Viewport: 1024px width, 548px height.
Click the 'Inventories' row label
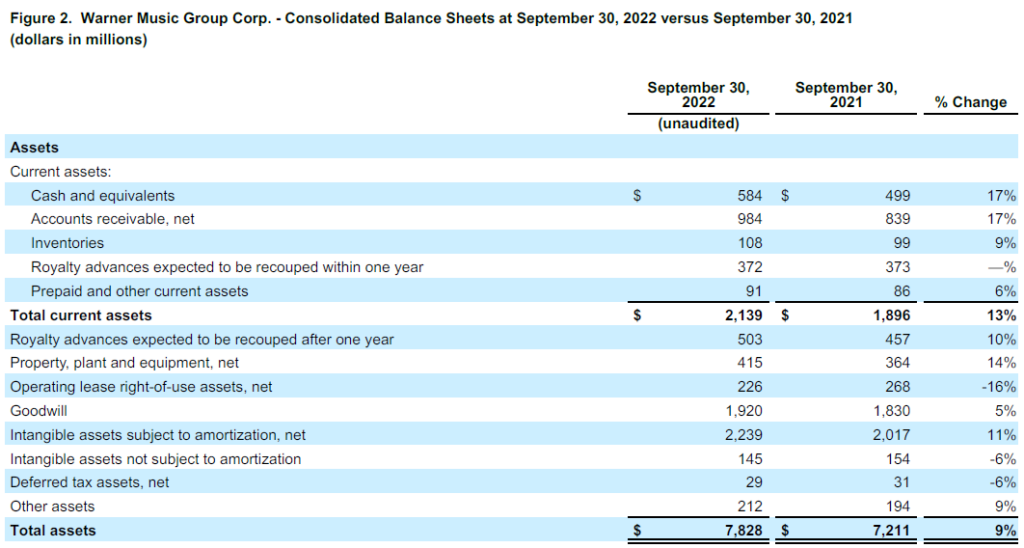pyautogui.click(x=67, y=243)
